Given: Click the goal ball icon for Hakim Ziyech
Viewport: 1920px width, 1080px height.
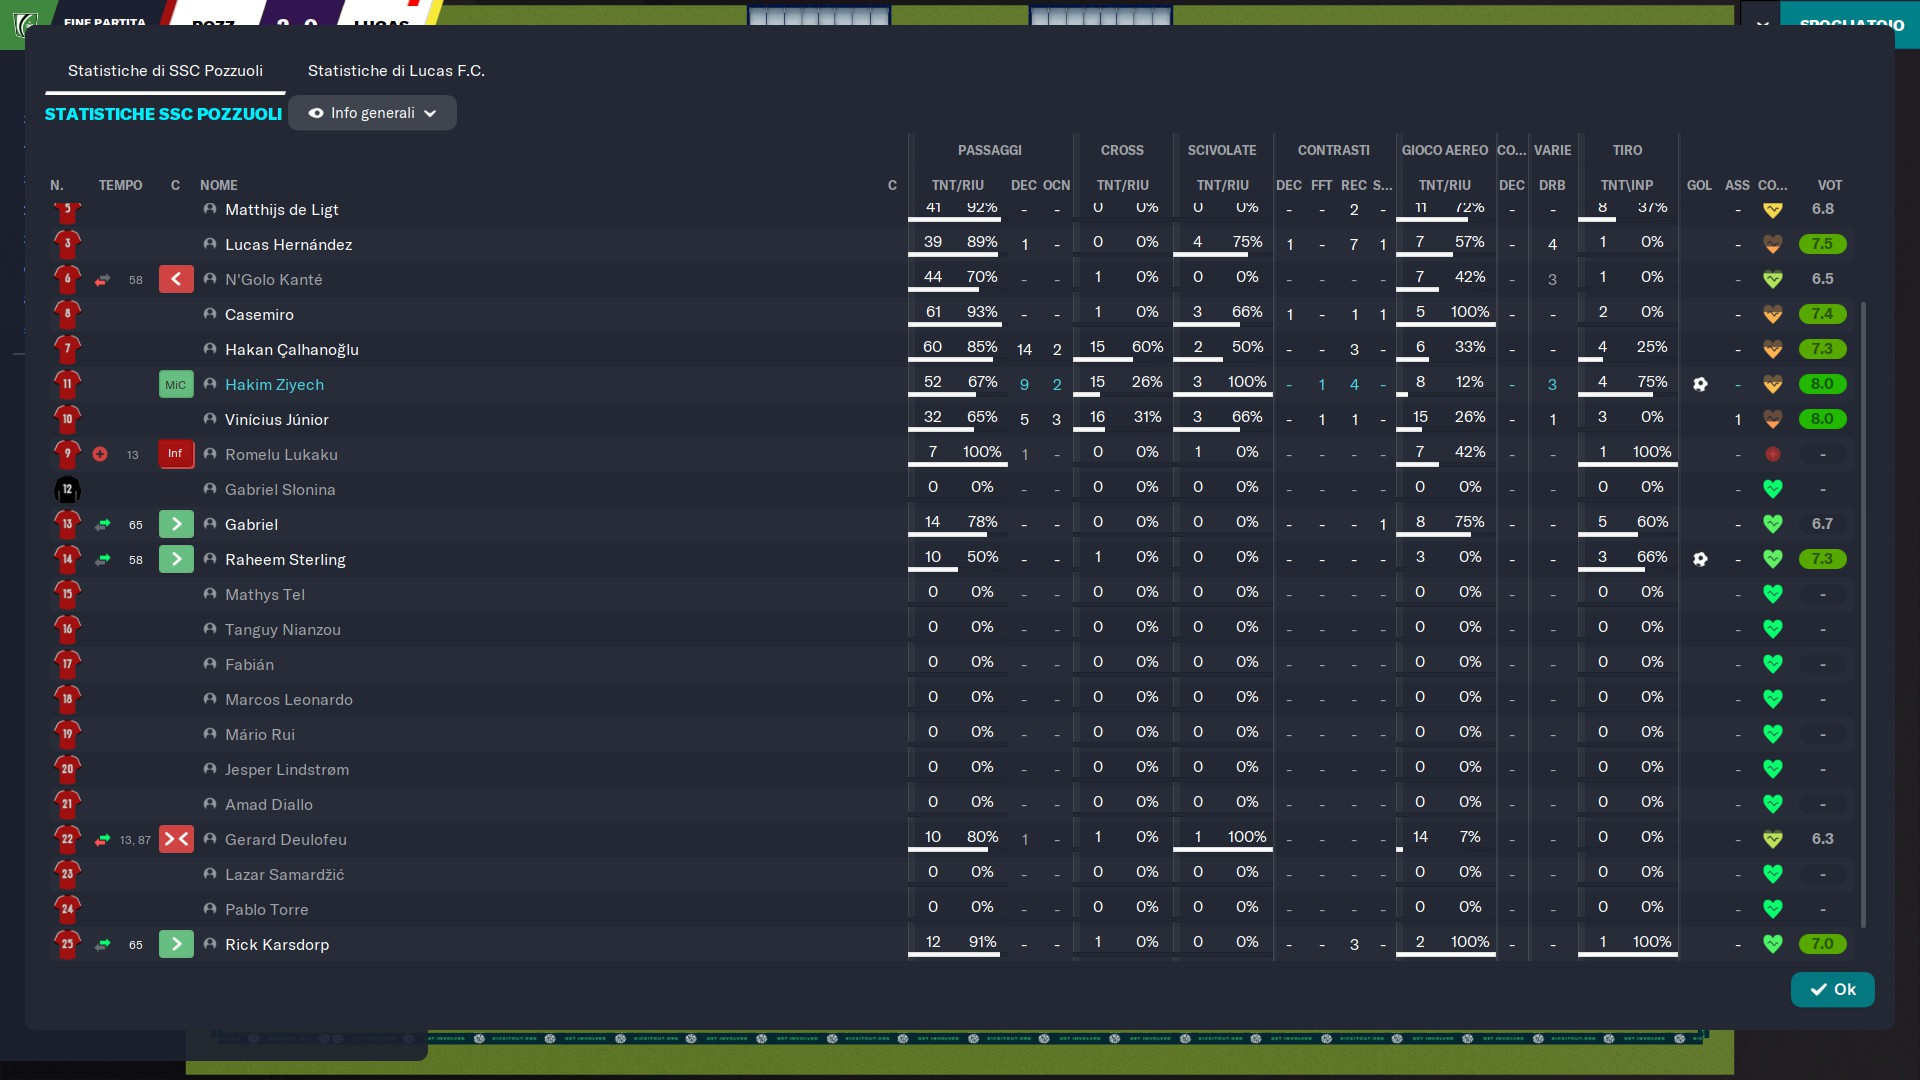Looking at the screenshot, I should 1700,384.
